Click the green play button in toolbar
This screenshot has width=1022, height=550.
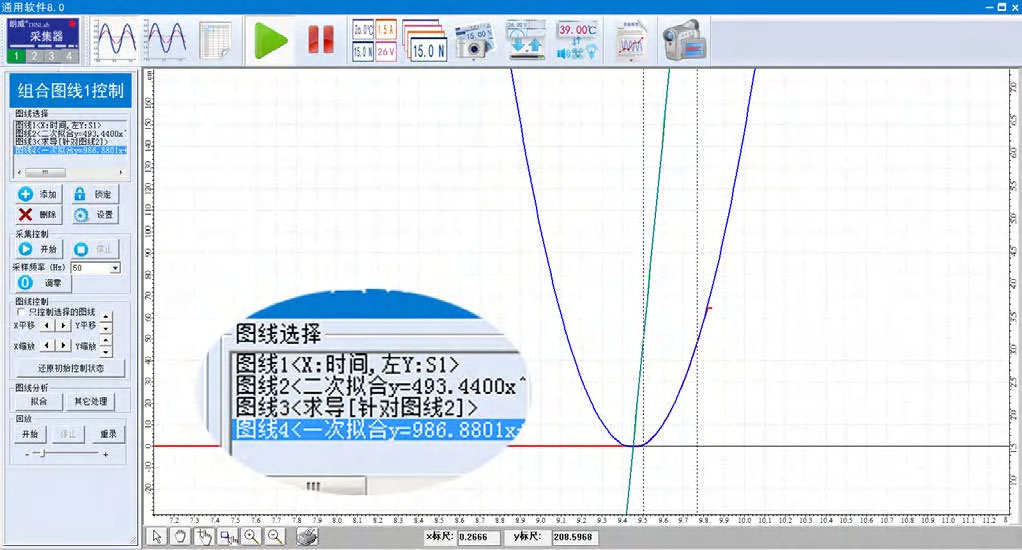(269, 41)
